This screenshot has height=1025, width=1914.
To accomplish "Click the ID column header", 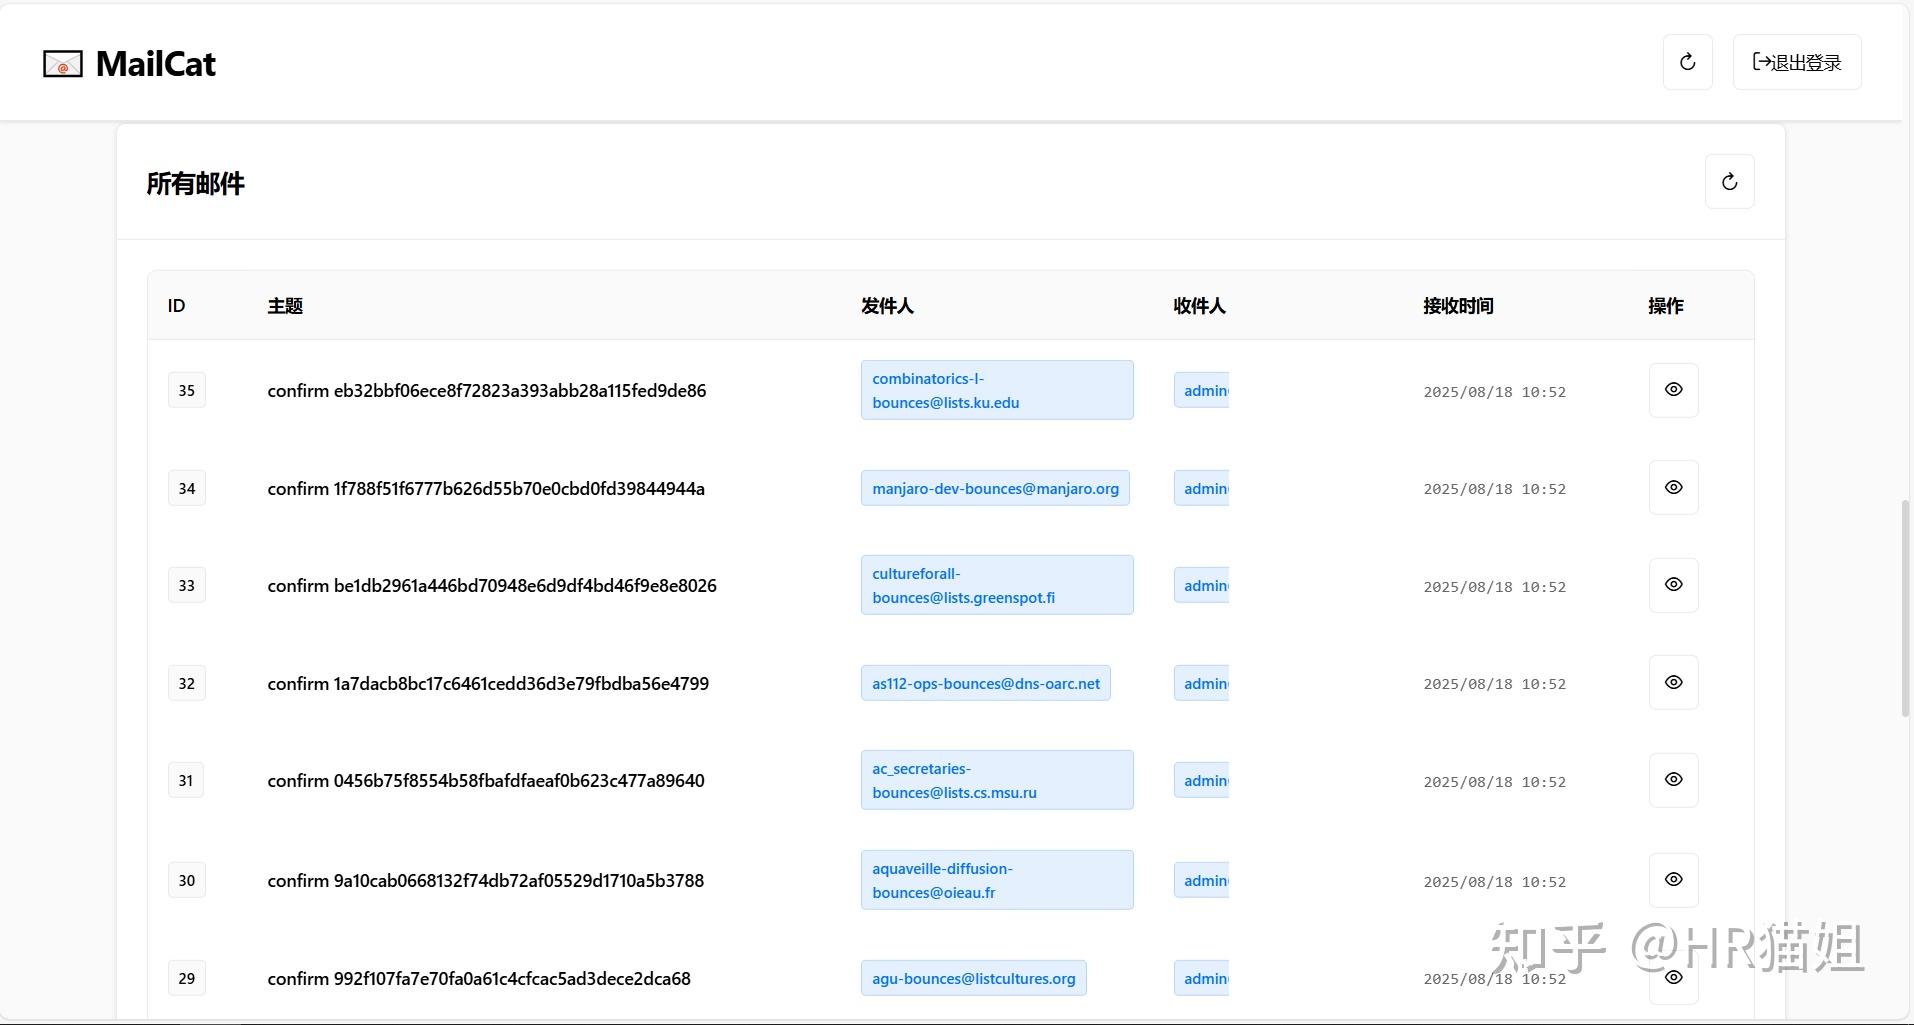I will (x=177, y=306).
